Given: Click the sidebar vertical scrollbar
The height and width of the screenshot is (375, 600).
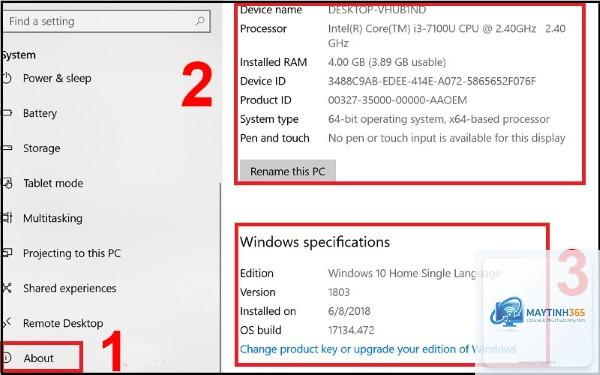Looking at the screenshot, I should pyautogui.click(x=221, y=276).
